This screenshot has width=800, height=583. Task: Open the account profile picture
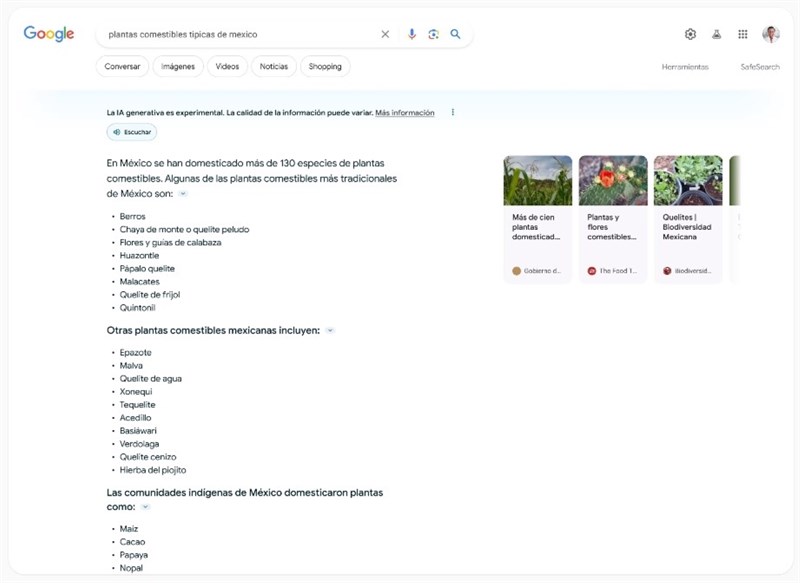coord(771,34)
